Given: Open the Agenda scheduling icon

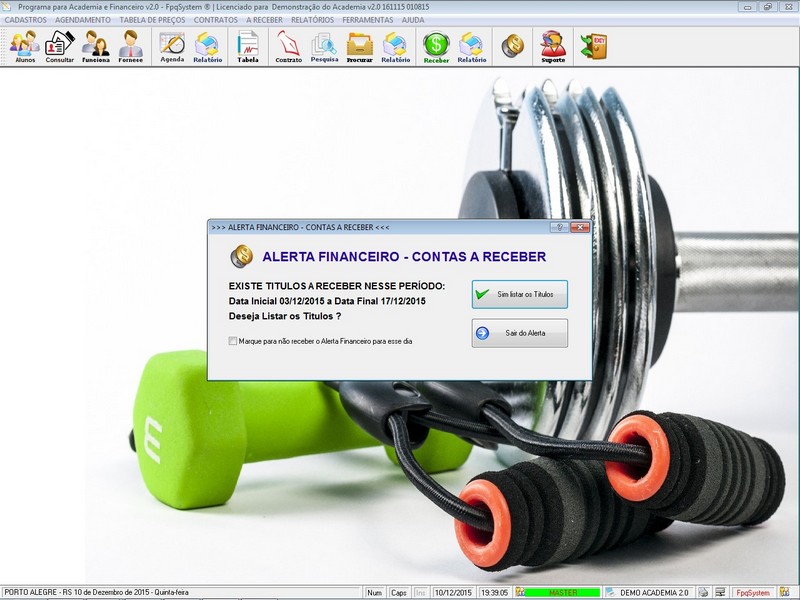Looking at the screenshot, I should (x=172, y=47).
